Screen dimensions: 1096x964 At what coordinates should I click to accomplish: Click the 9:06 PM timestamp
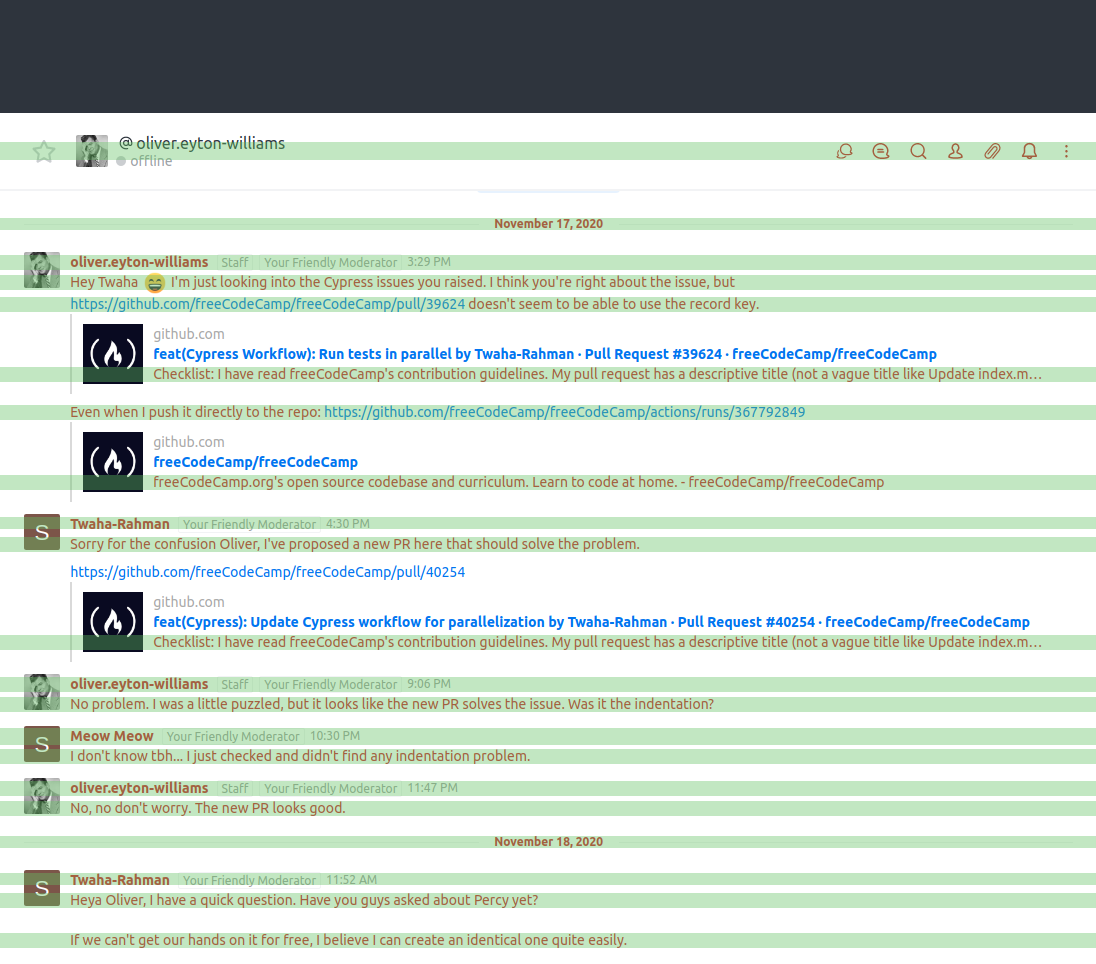(428, 684)
